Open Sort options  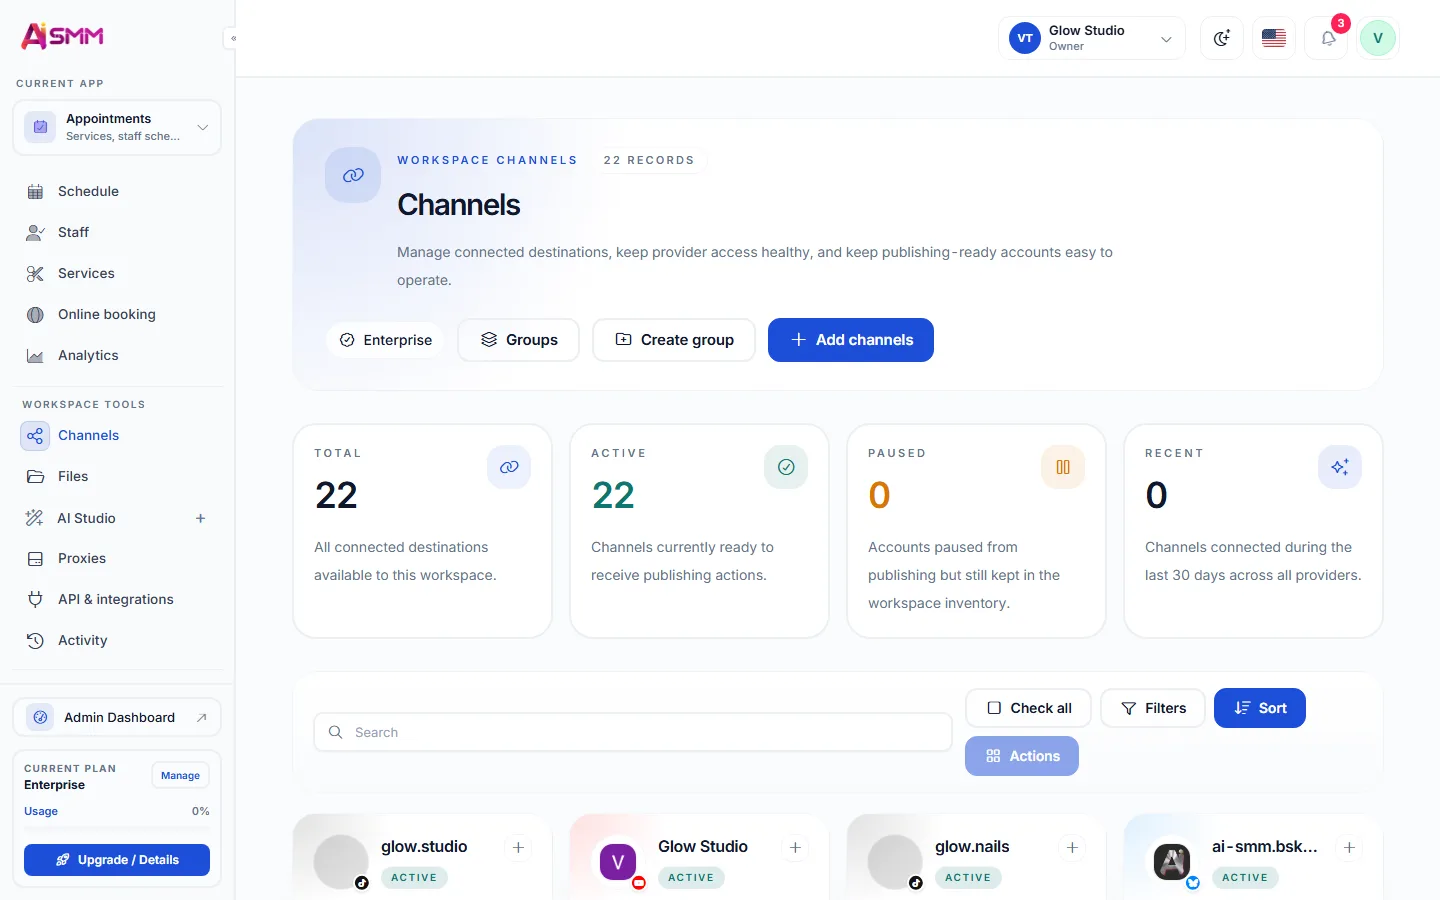coord(1260,708)
